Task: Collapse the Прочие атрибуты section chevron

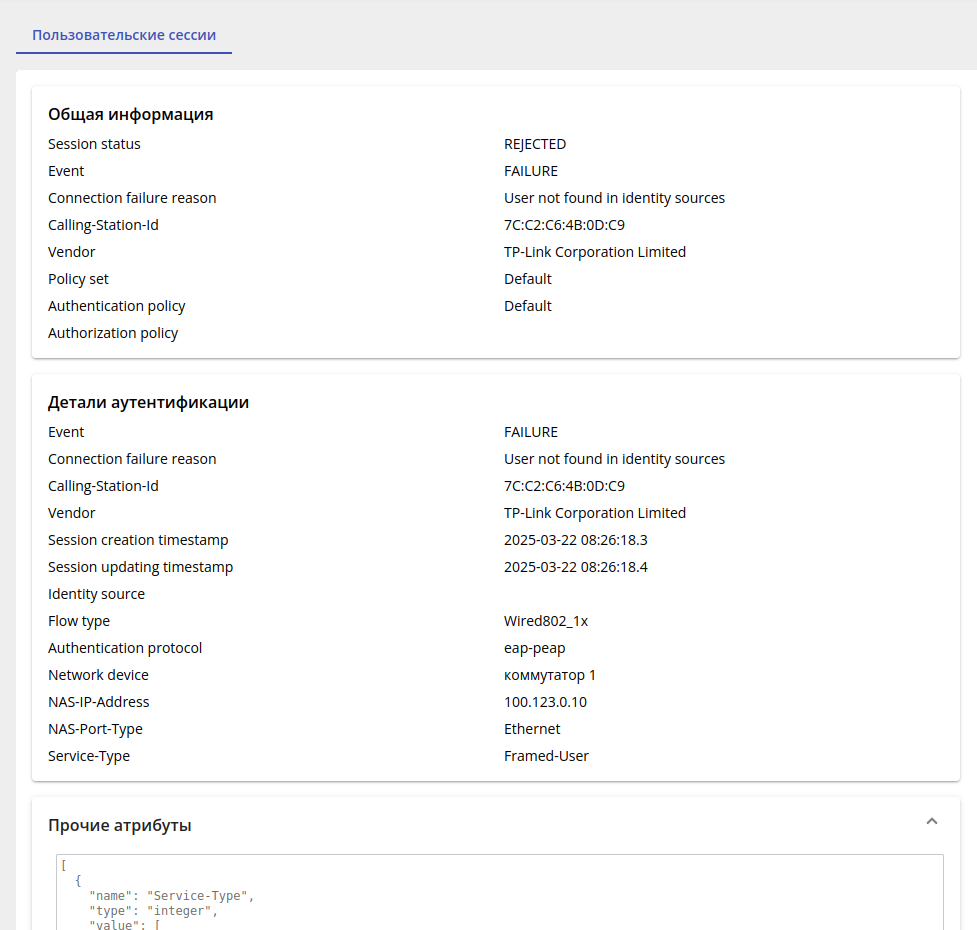Action: [x=931, y=822]
